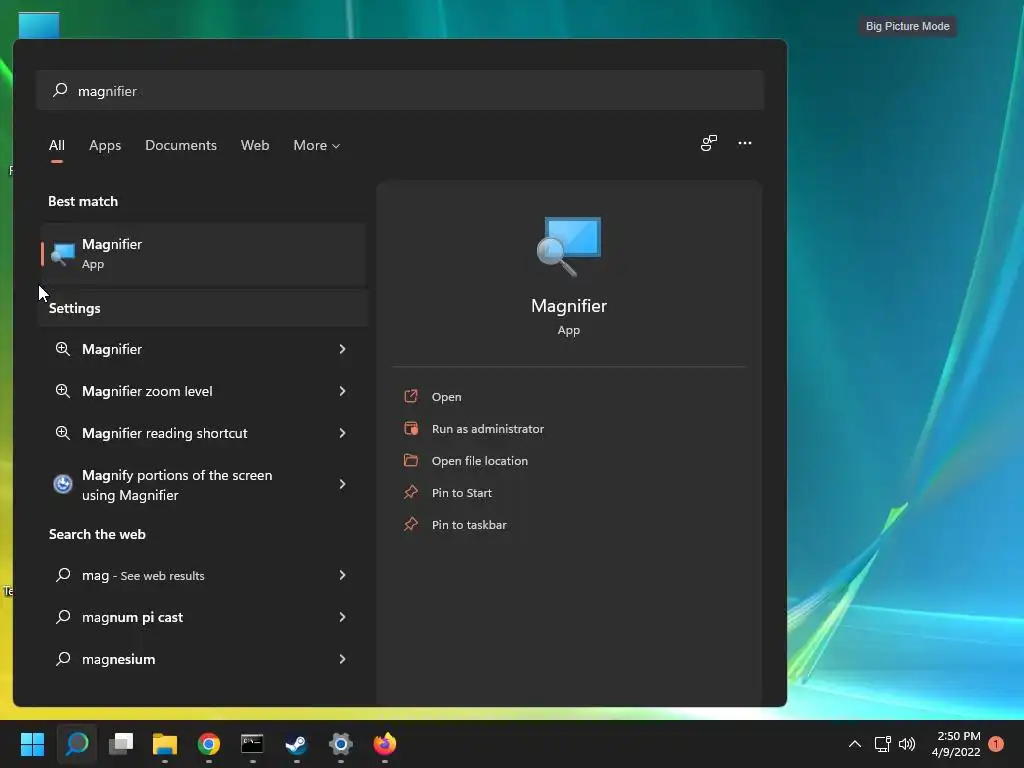Open the Magnifier app best match result

[202, 254]
